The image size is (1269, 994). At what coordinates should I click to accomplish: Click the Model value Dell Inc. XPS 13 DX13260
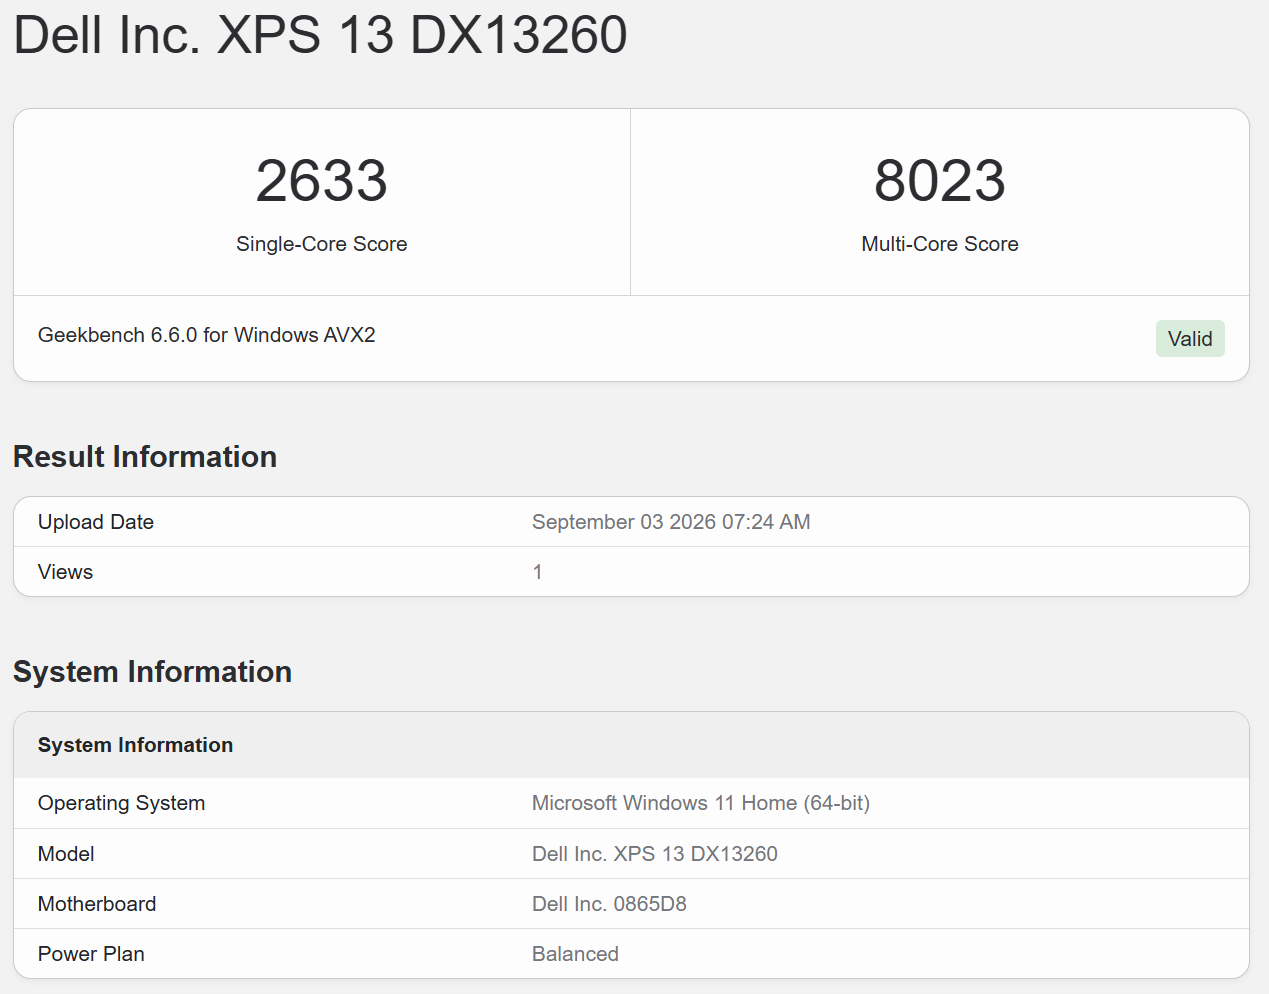tap(655, 854)
